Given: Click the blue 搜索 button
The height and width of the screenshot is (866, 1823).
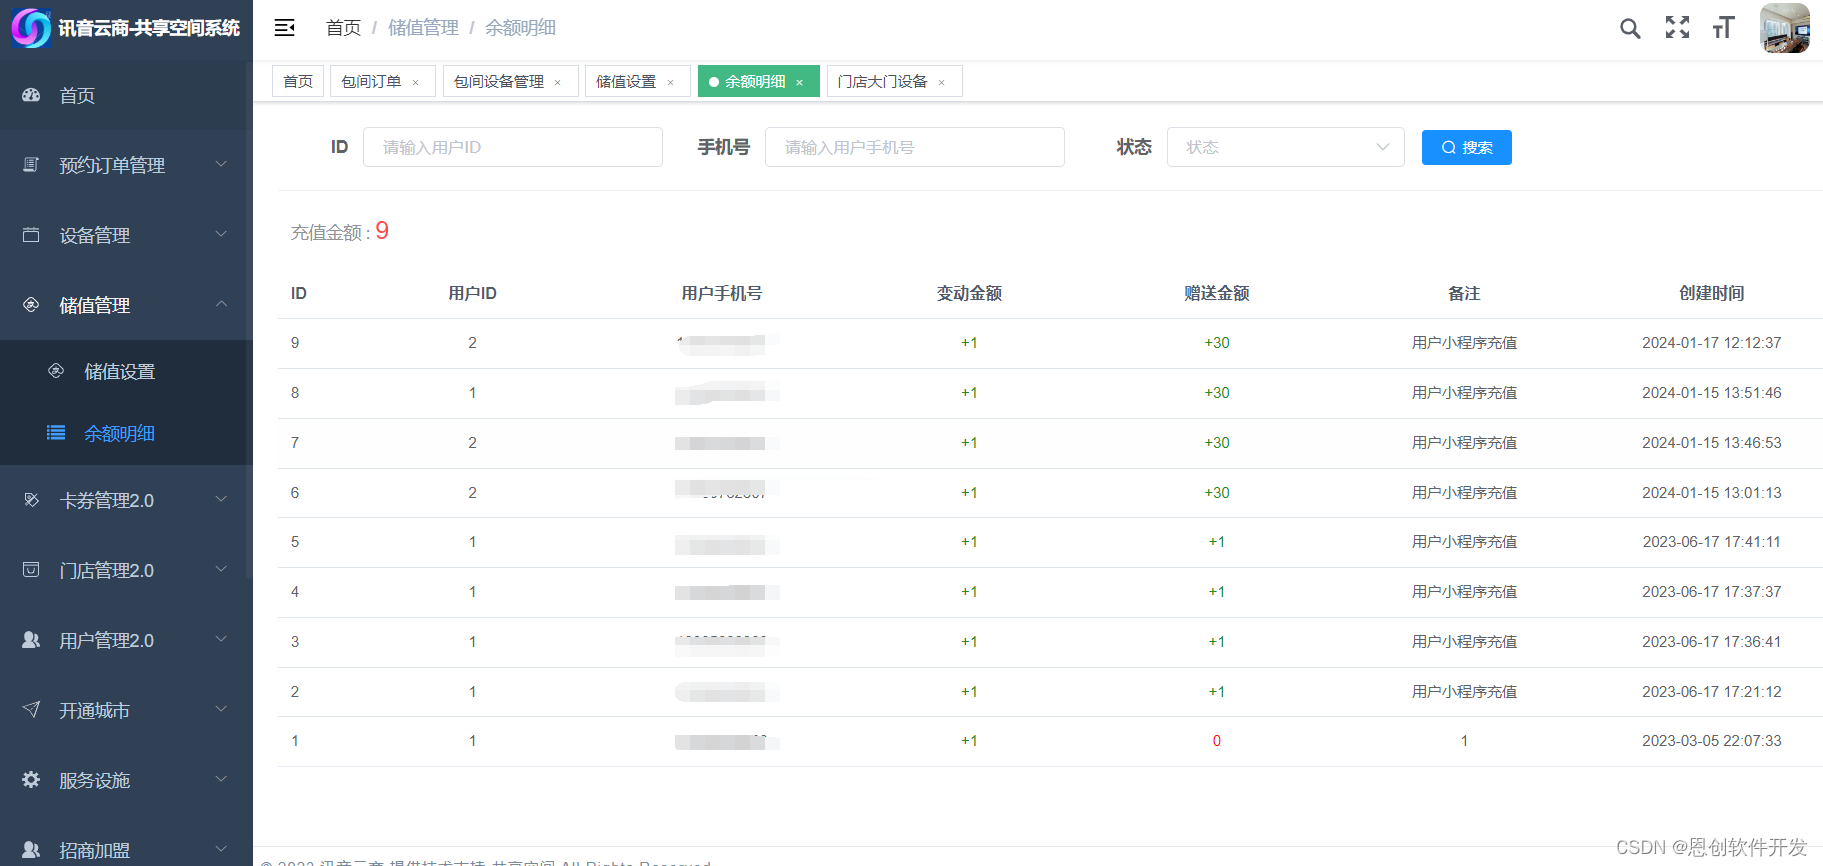Looking at the screenshot, I should (1467, 147).
